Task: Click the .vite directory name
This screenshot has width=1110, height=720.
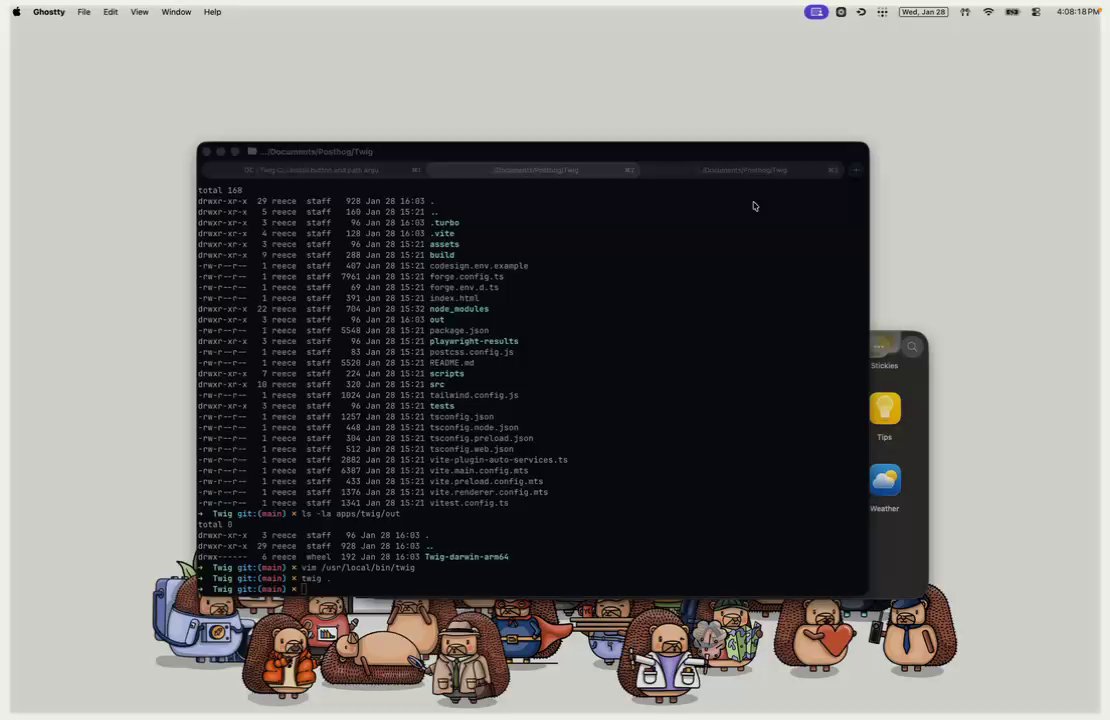Action: tap(442, 234)
